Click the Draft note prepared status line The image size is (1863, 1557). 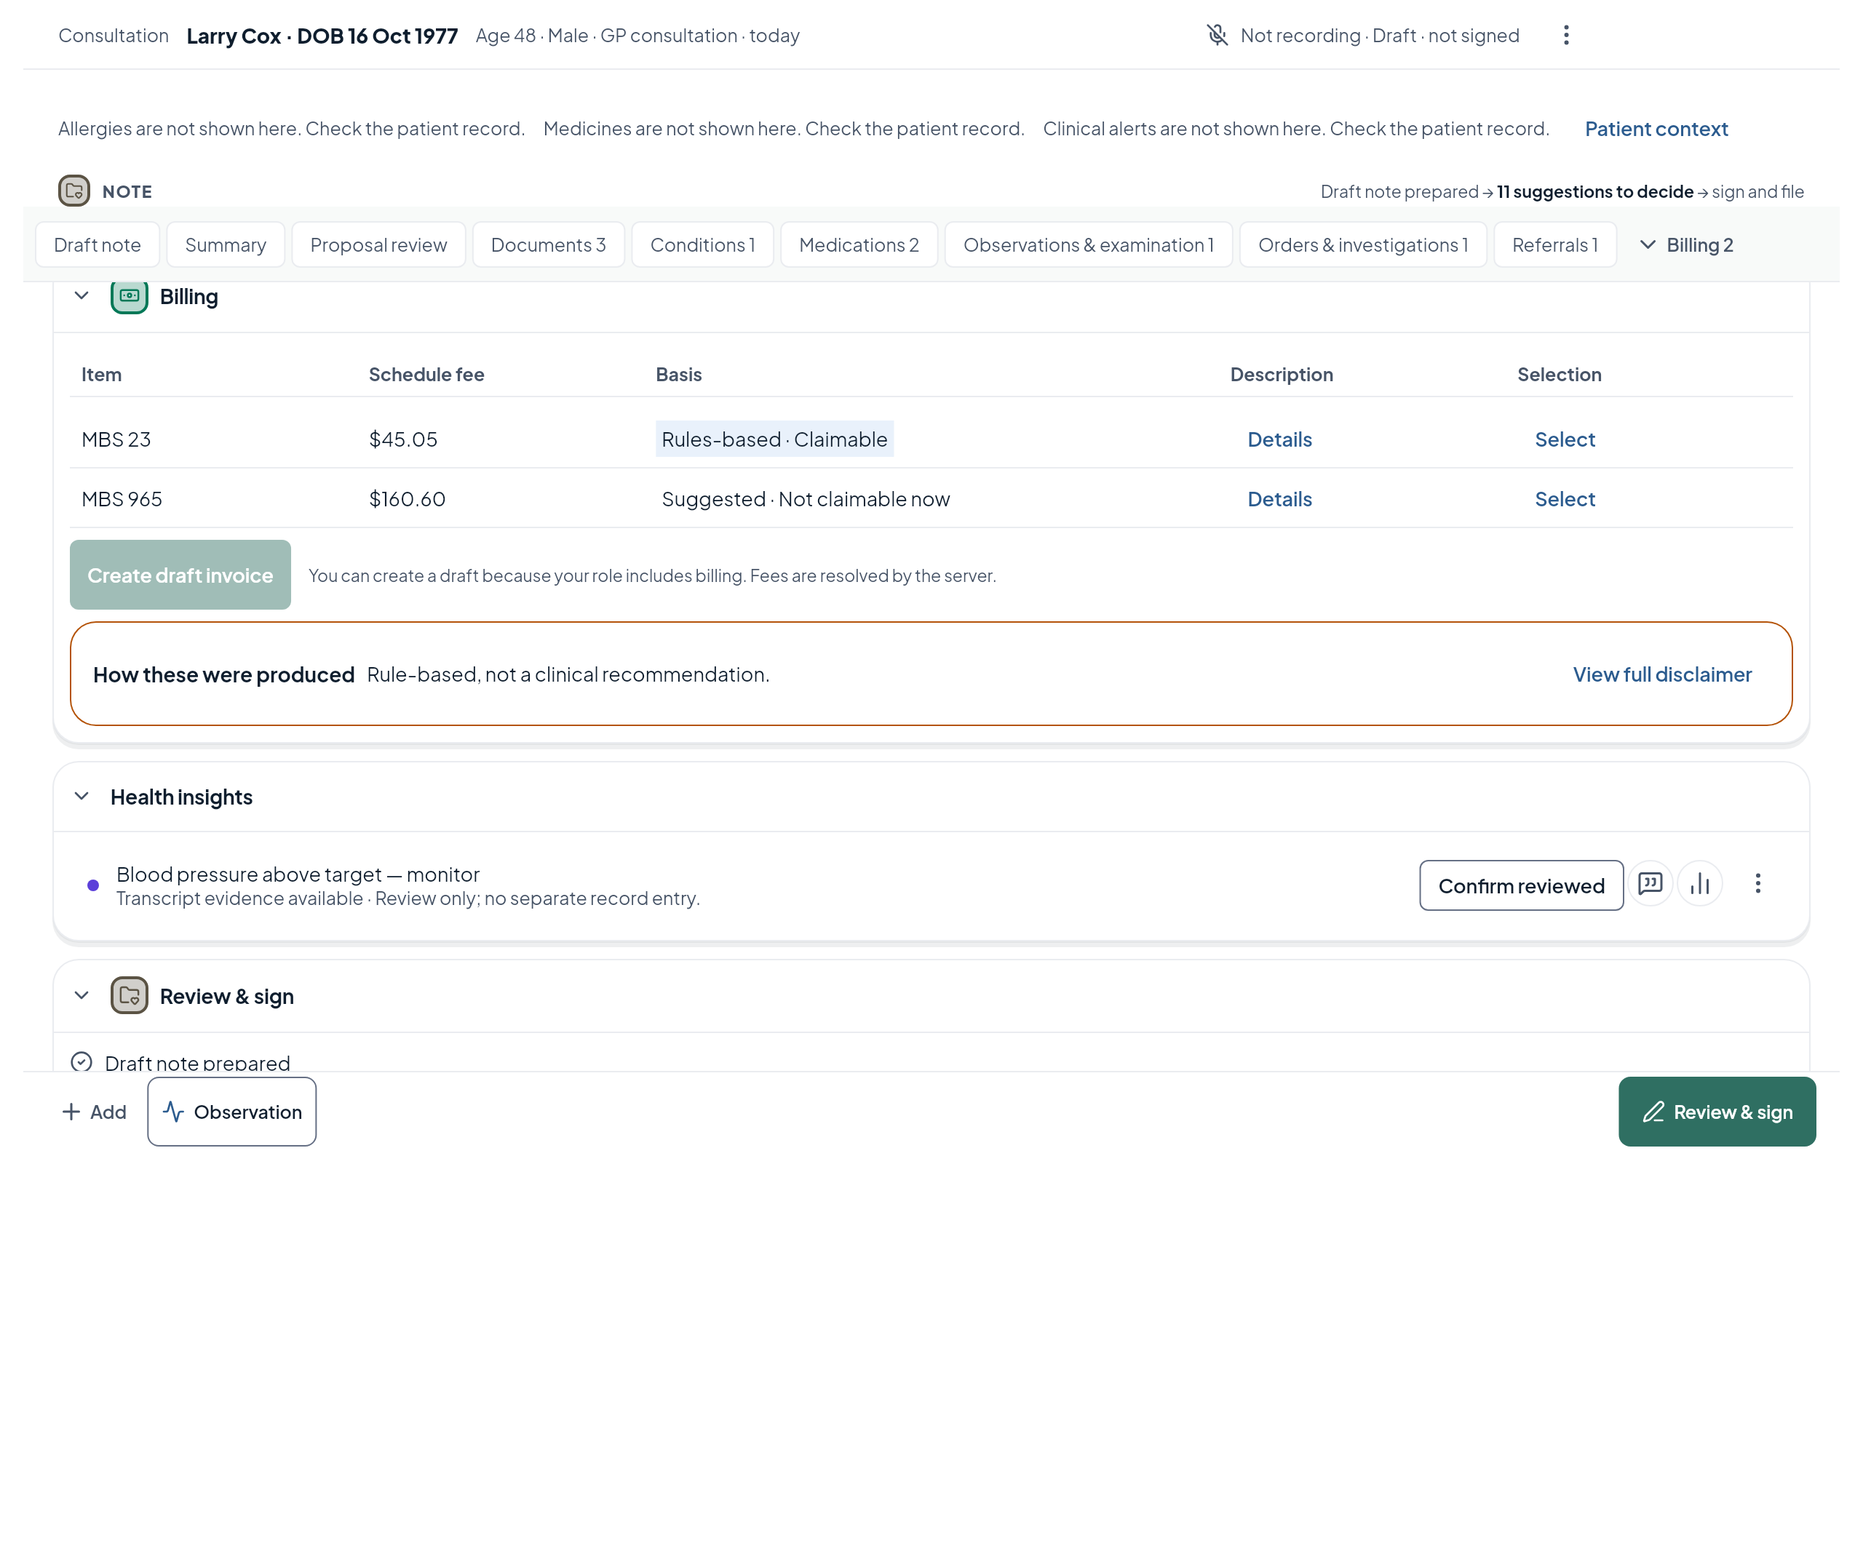tap(197, 1062)
